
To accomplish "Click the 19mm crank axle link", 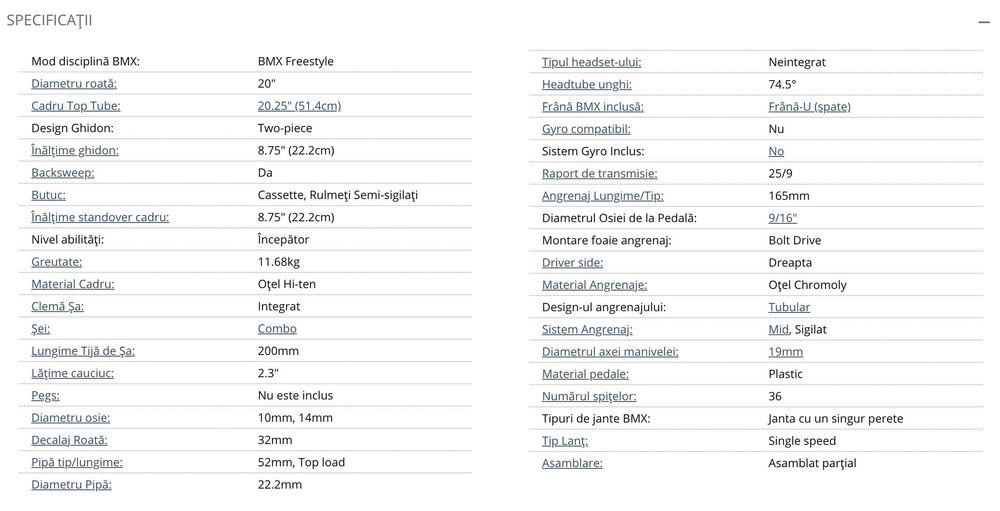I will (x=785, y=352).
